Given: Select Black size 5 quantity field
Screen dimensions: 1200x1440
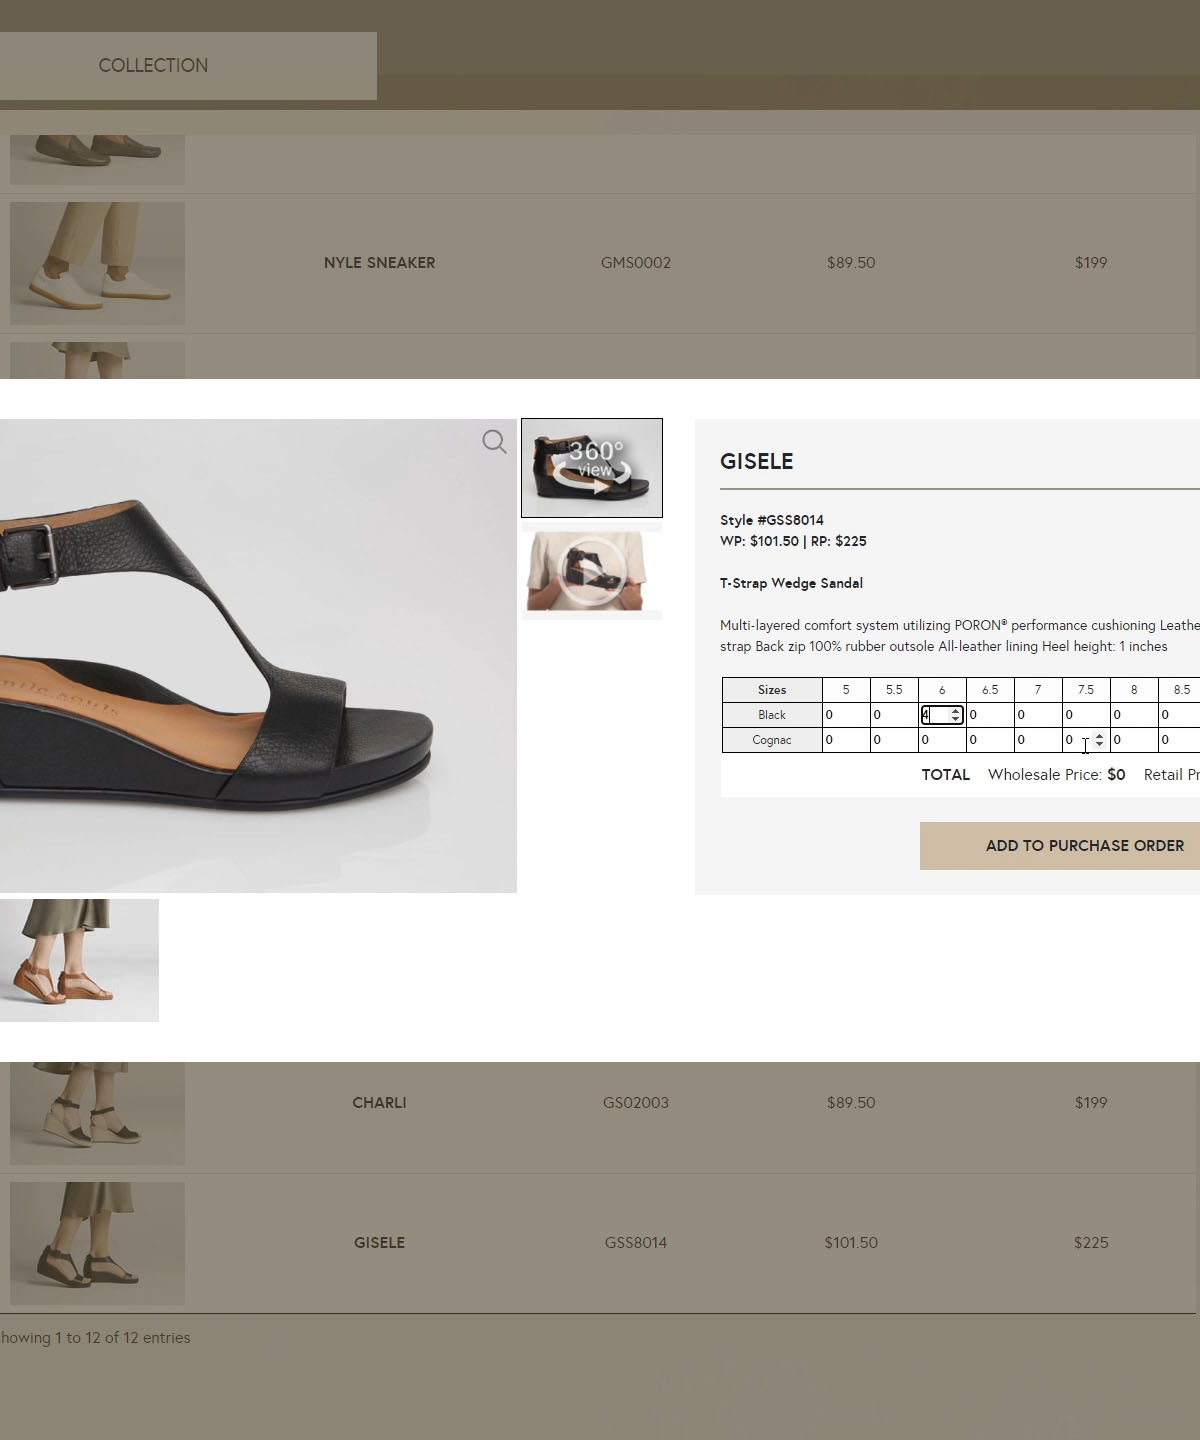Looking at the screenshot, I should click(845, 715).
